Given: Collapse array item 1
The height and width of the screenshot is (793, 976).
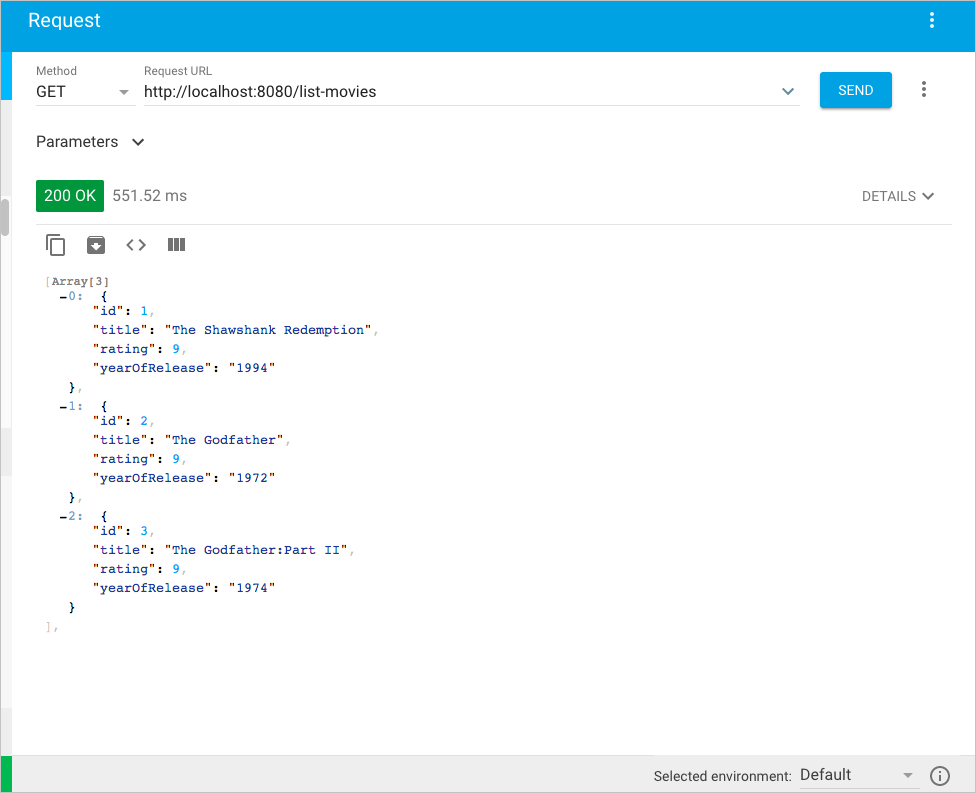Looking at the screenshot, I should pyautogui.click(x=63, y=406).
